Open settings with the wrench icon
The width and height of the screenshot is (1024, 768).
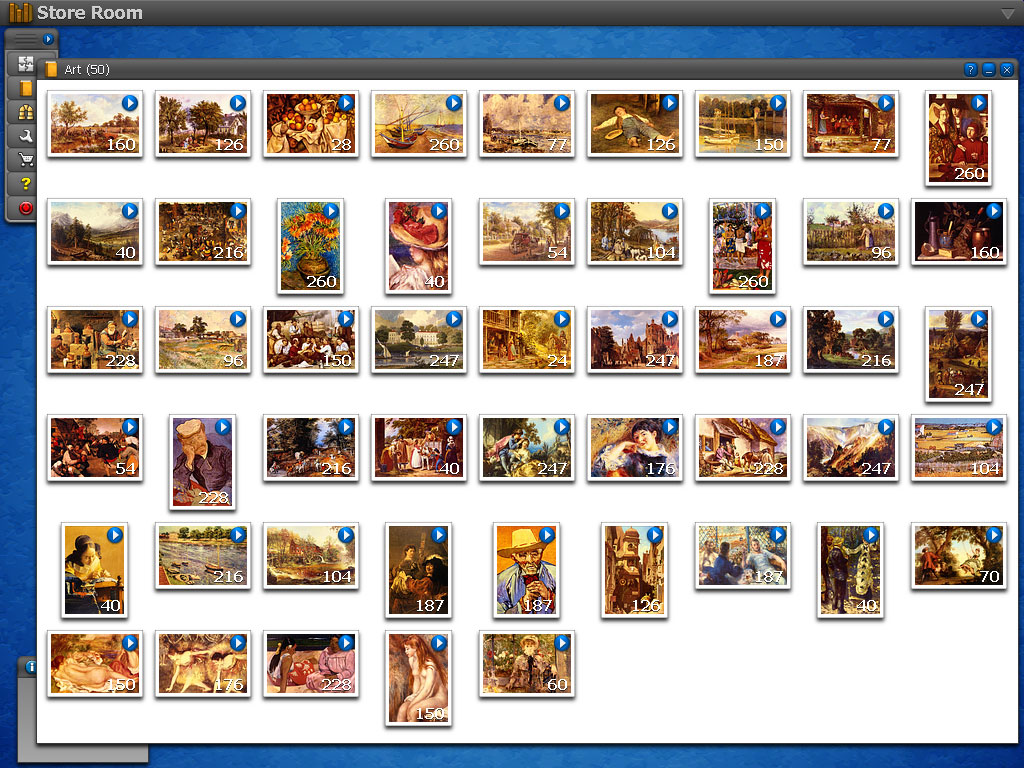click(25, 136)
